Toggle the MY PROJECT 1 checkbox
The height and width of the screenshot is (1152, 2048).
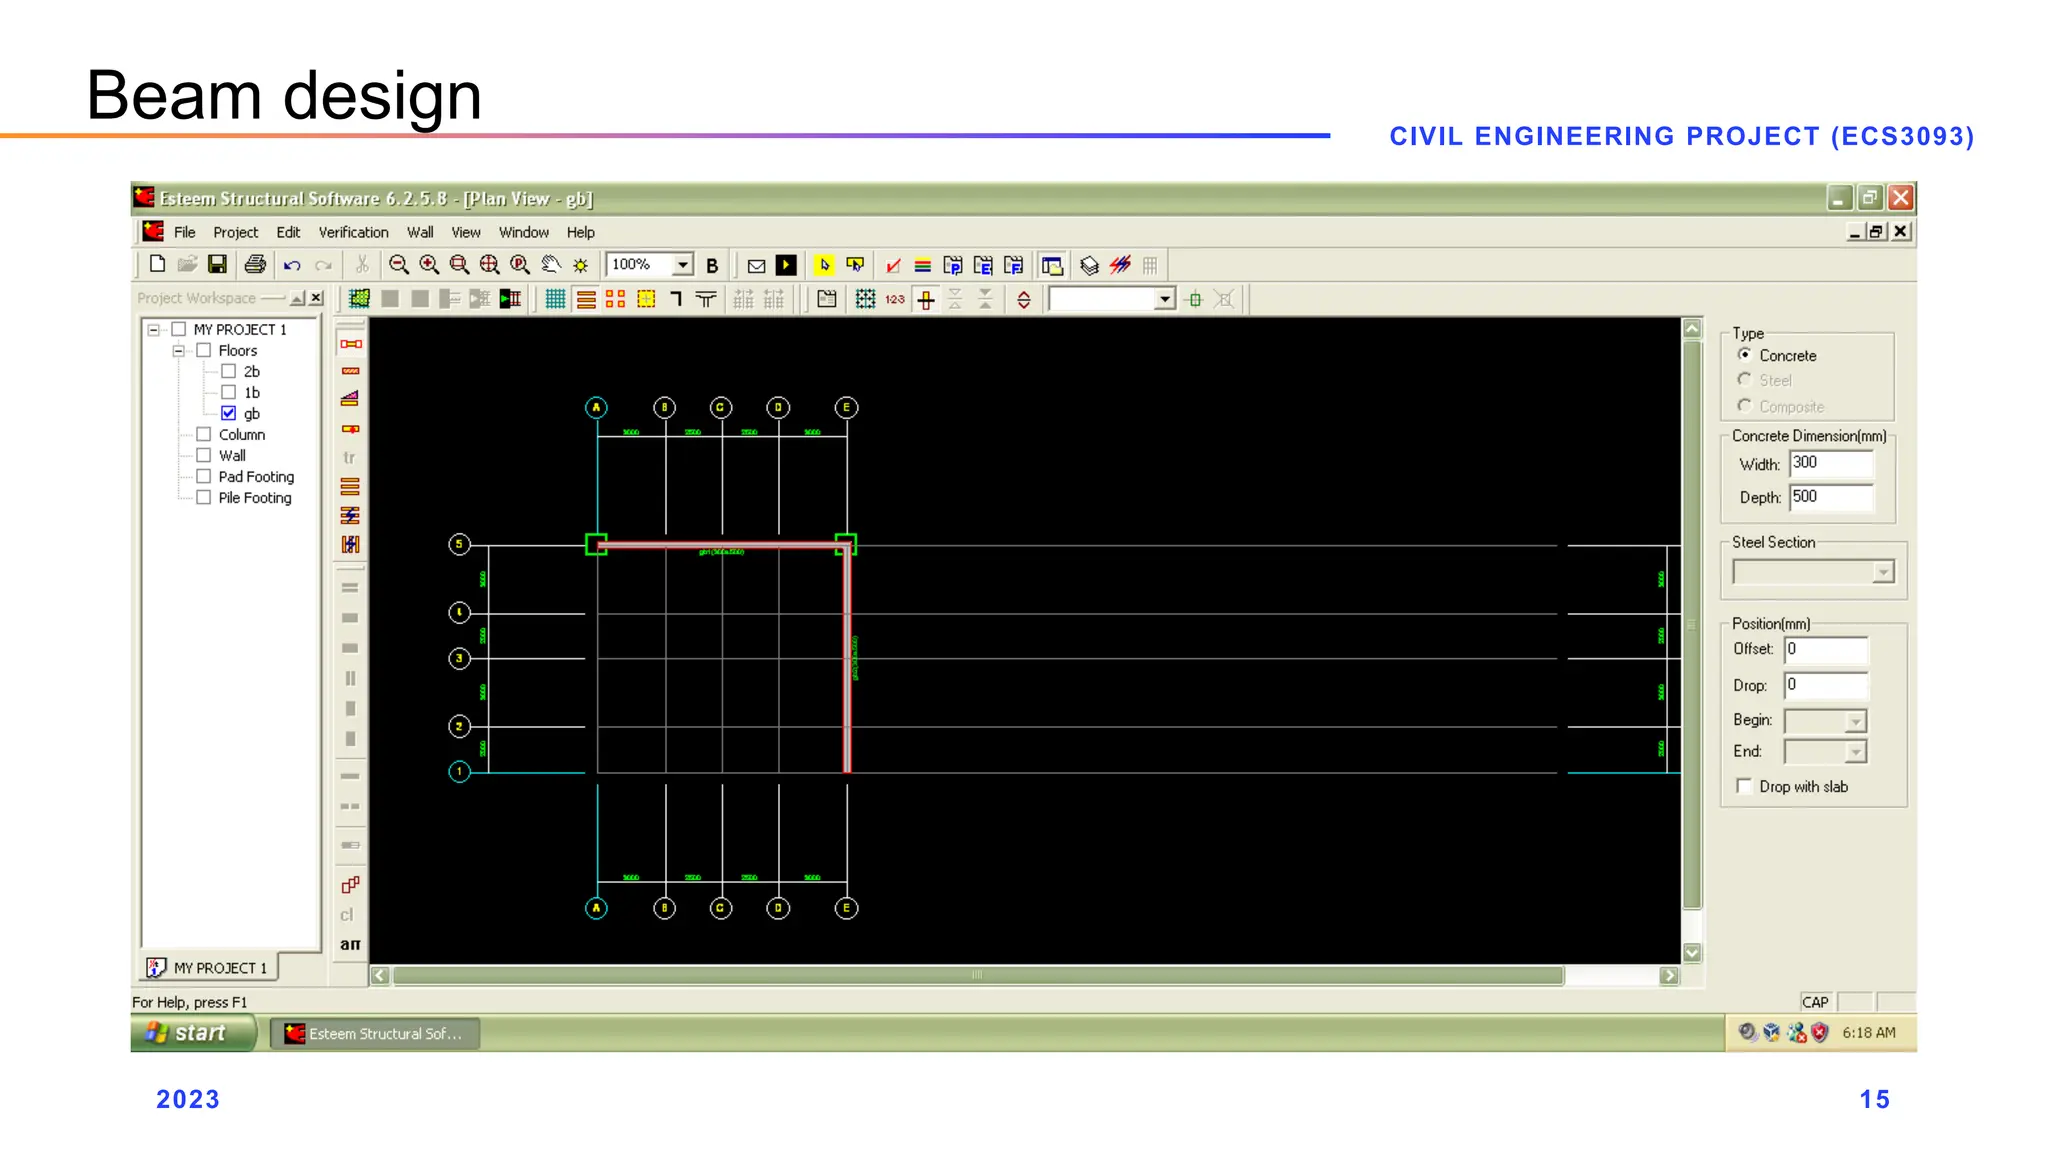coord(179,329)
